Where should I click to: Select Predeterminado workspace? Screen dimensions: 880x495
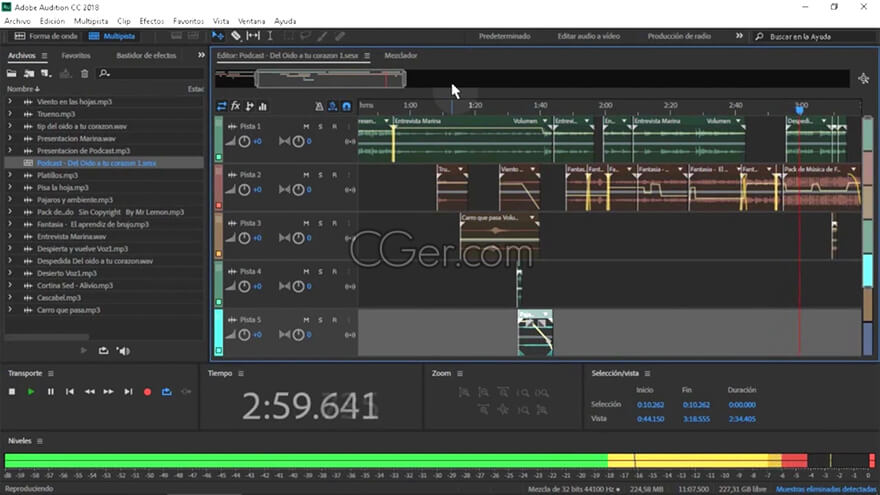505,36
